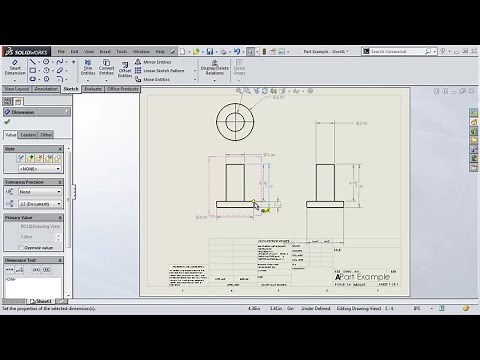Screen dimensions: 480x360
Task: Click the Save icon in title toolbar
Action: tap(210, 51)
